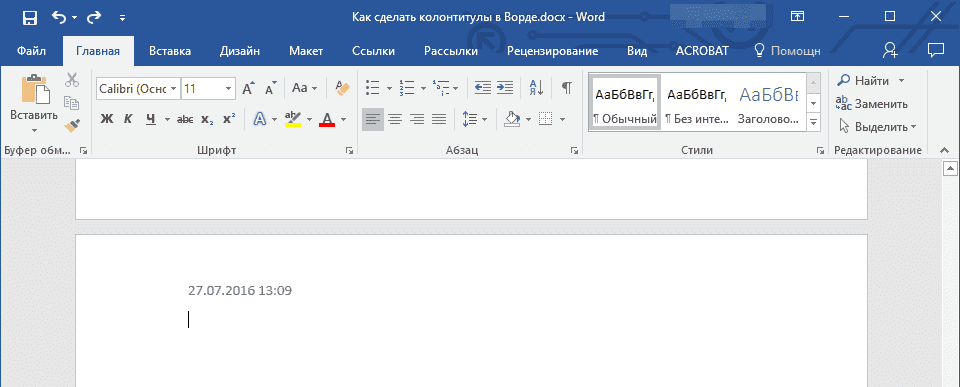Open the highlight color dropdown arrow

(x=310, y=119)
